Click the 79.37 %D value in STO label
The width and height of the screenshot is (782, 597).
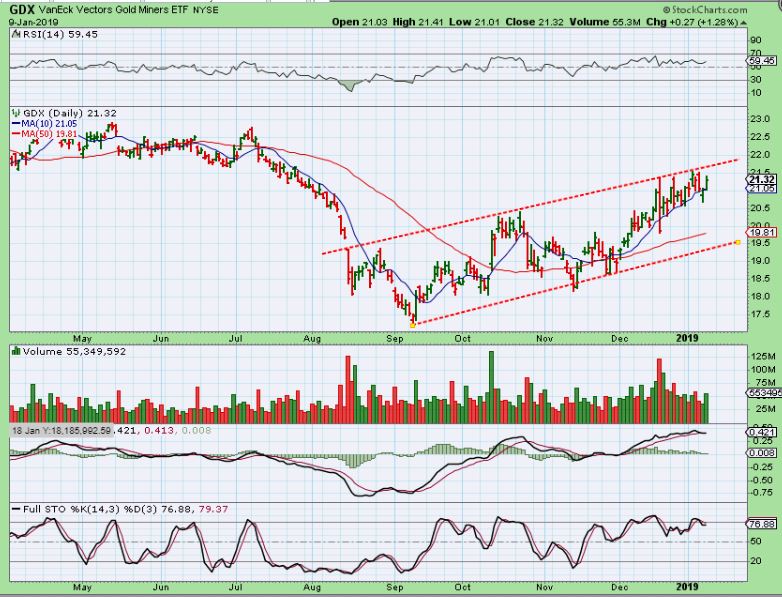pos(213,509)
